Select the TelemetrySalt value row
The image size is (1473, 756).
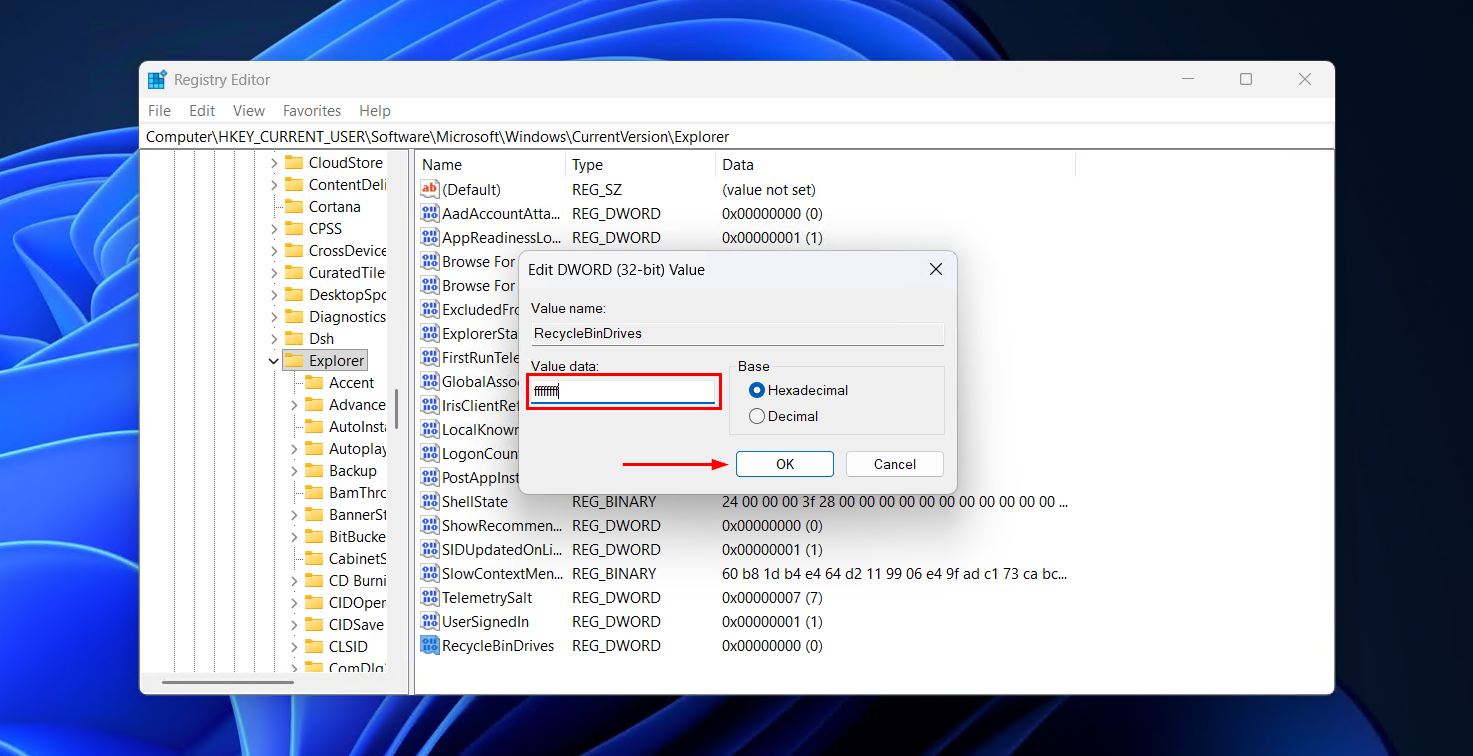745,597
